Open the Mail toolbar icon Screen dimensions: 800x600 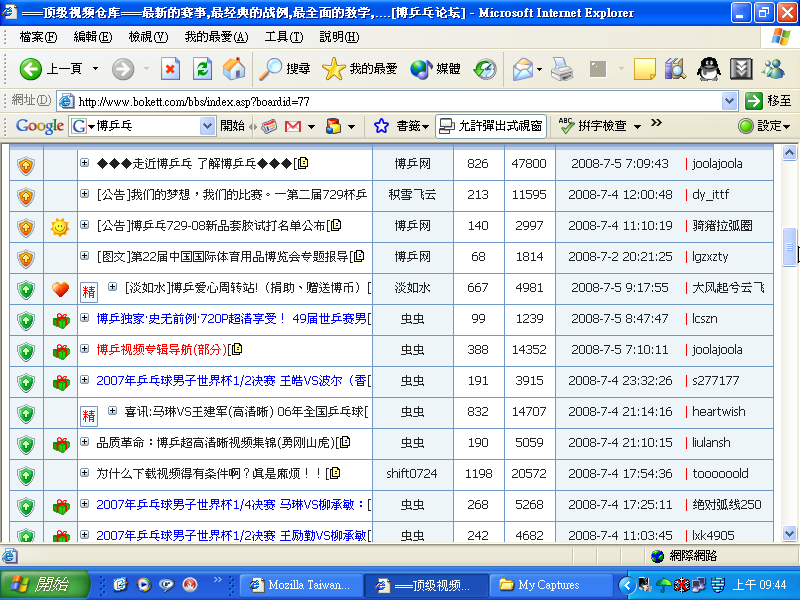point(523,69)
